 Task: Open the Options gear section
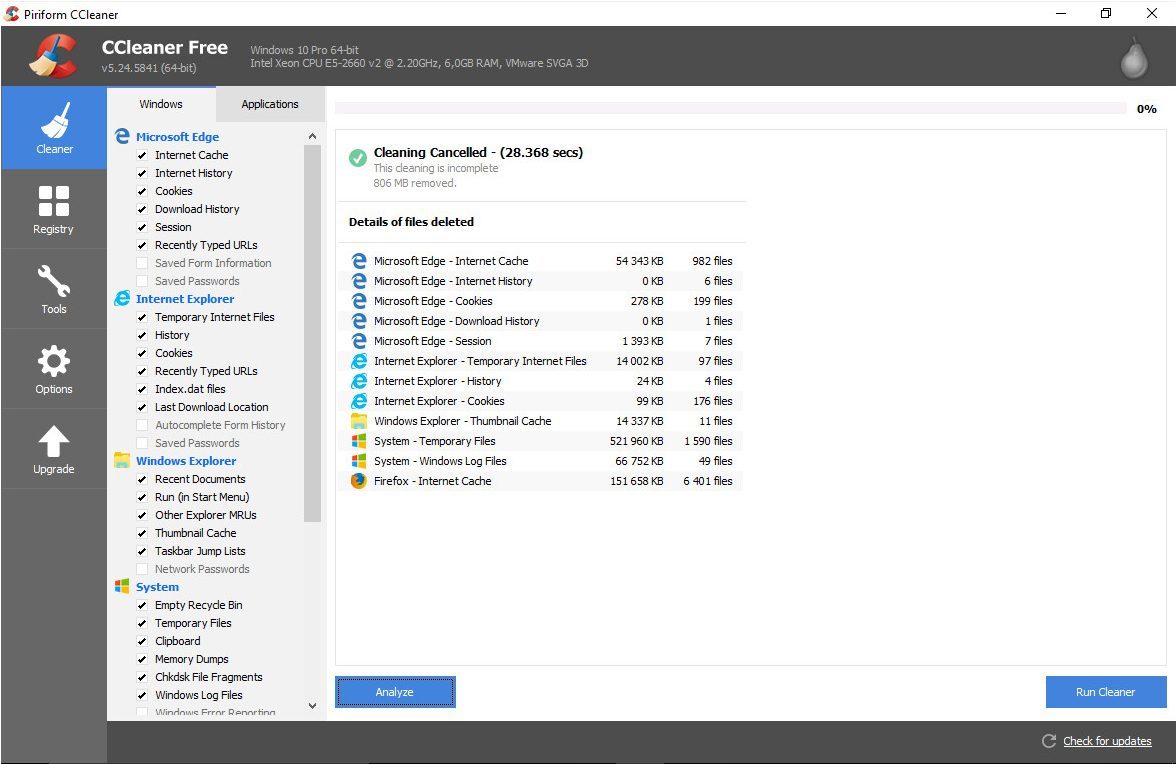pyautogui.click(x=54, y=368)
